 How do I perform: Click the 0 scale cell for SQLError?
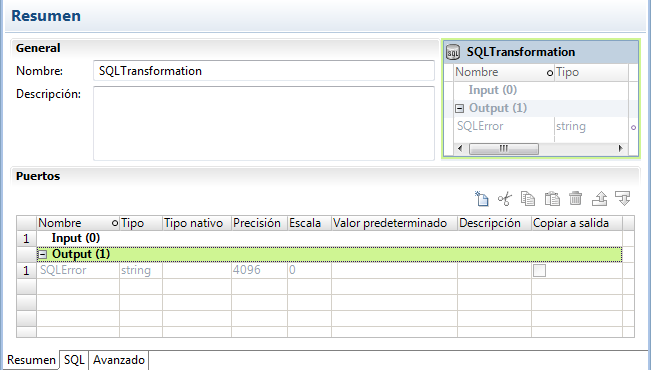[309, 270]
